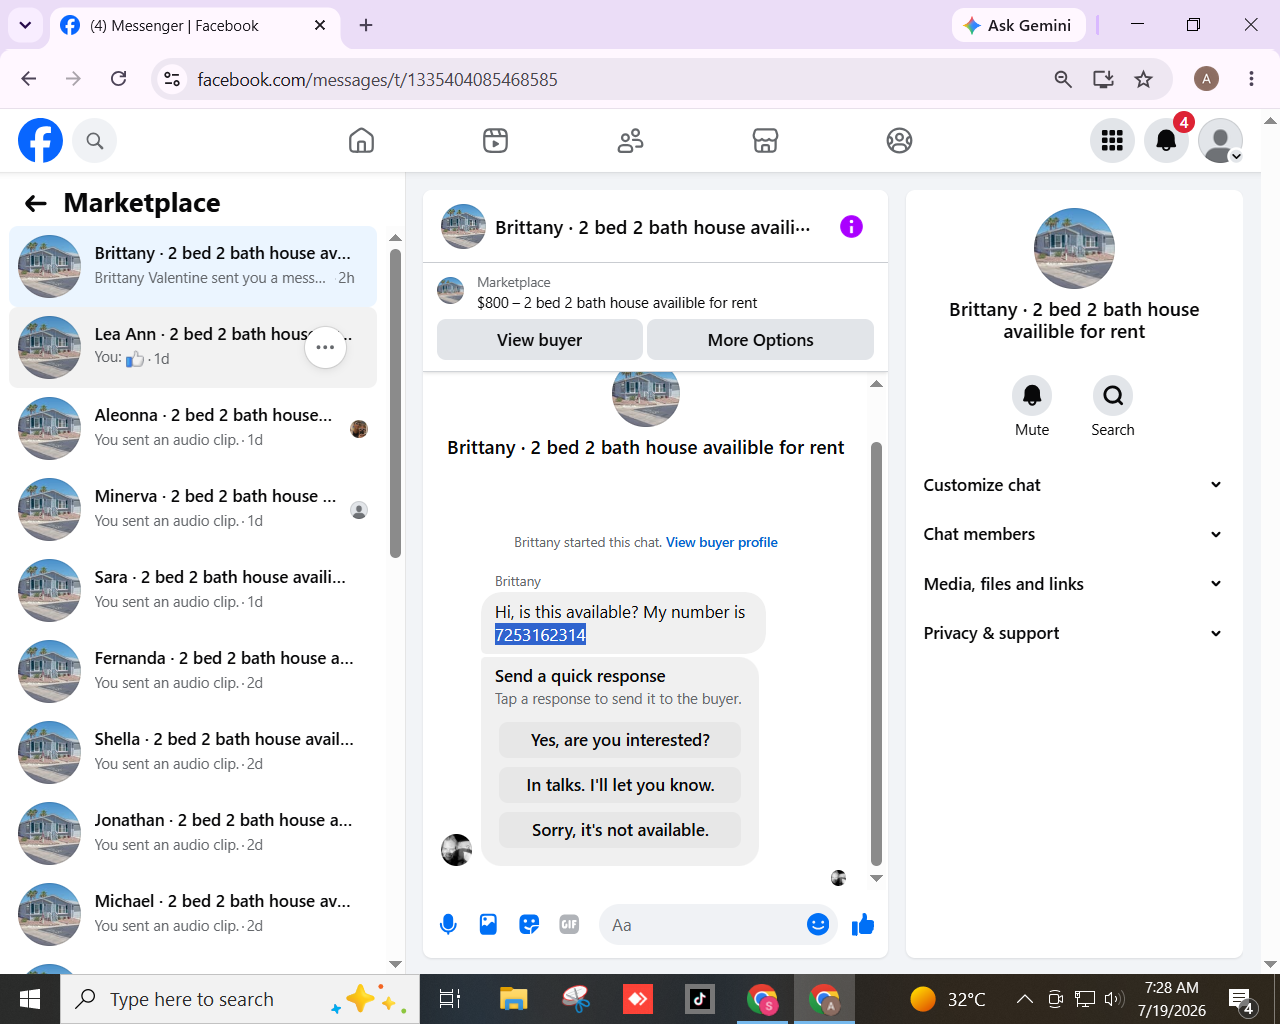This screenshot has height=1024, width=1280.
Task: Open the Facebook search magnifier
Action: coord(95,141)
